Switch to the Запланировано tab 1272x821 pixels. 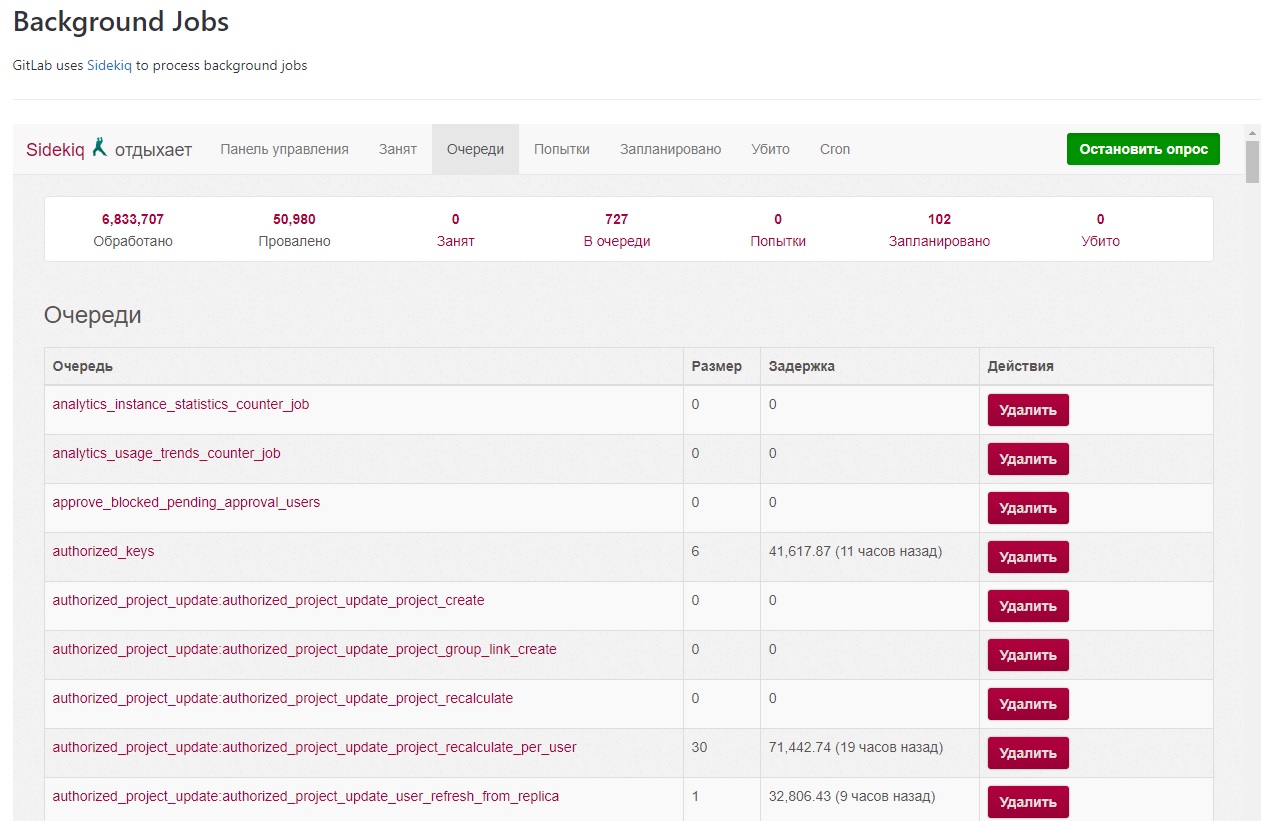(x=670, y=148)
